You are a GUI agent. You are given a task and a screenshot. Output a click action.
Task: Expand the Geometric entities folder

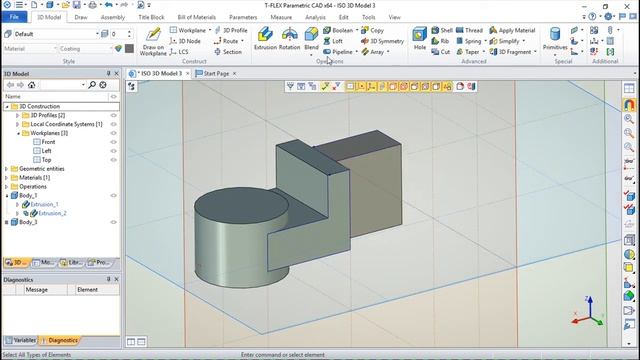(x=7, y=169)
